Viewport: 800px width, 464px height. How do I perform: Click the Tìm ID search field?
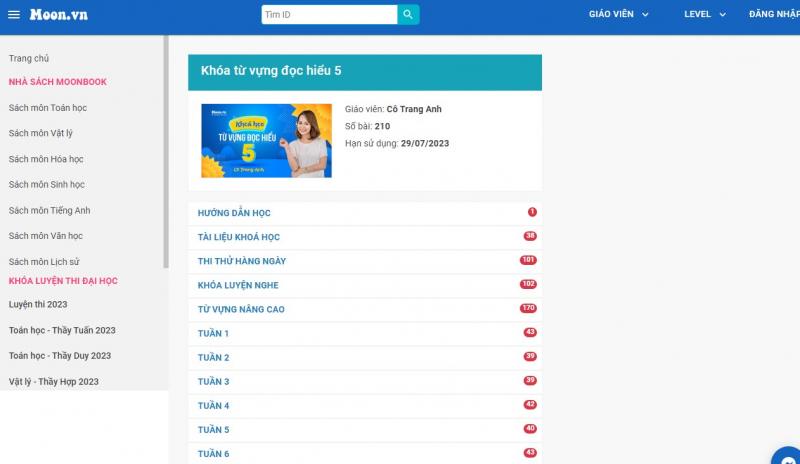(x=329, y=14)
